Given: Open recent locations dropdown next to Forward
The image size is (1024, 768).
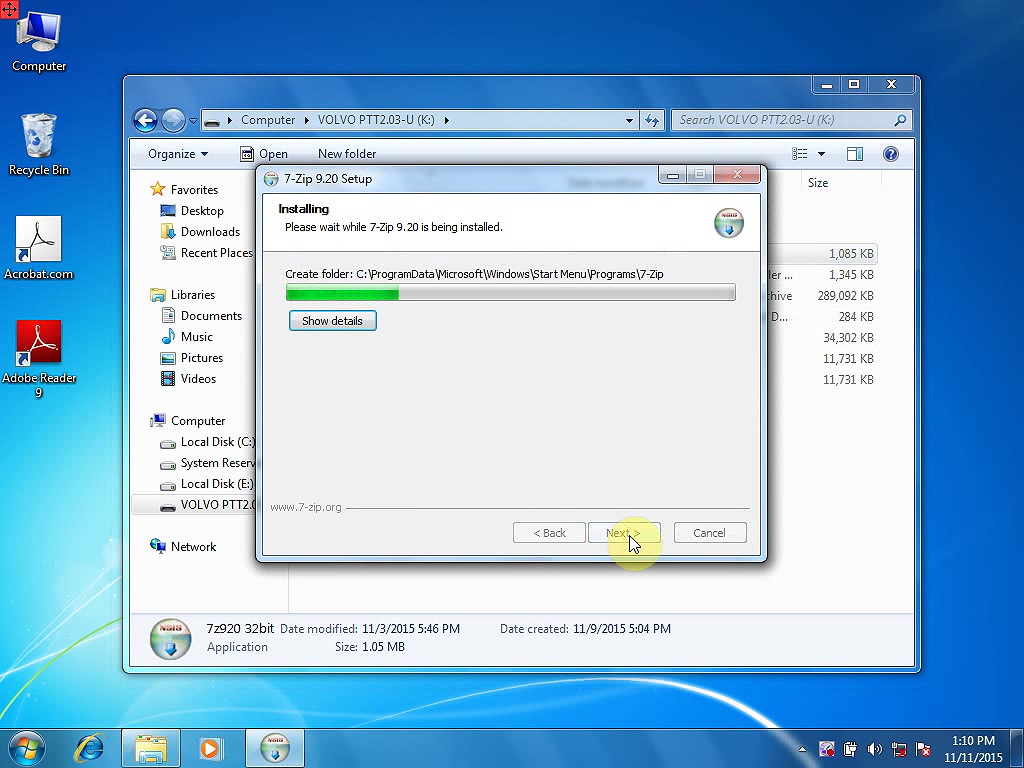Looking at the screenshot, I should pos(193,121).
